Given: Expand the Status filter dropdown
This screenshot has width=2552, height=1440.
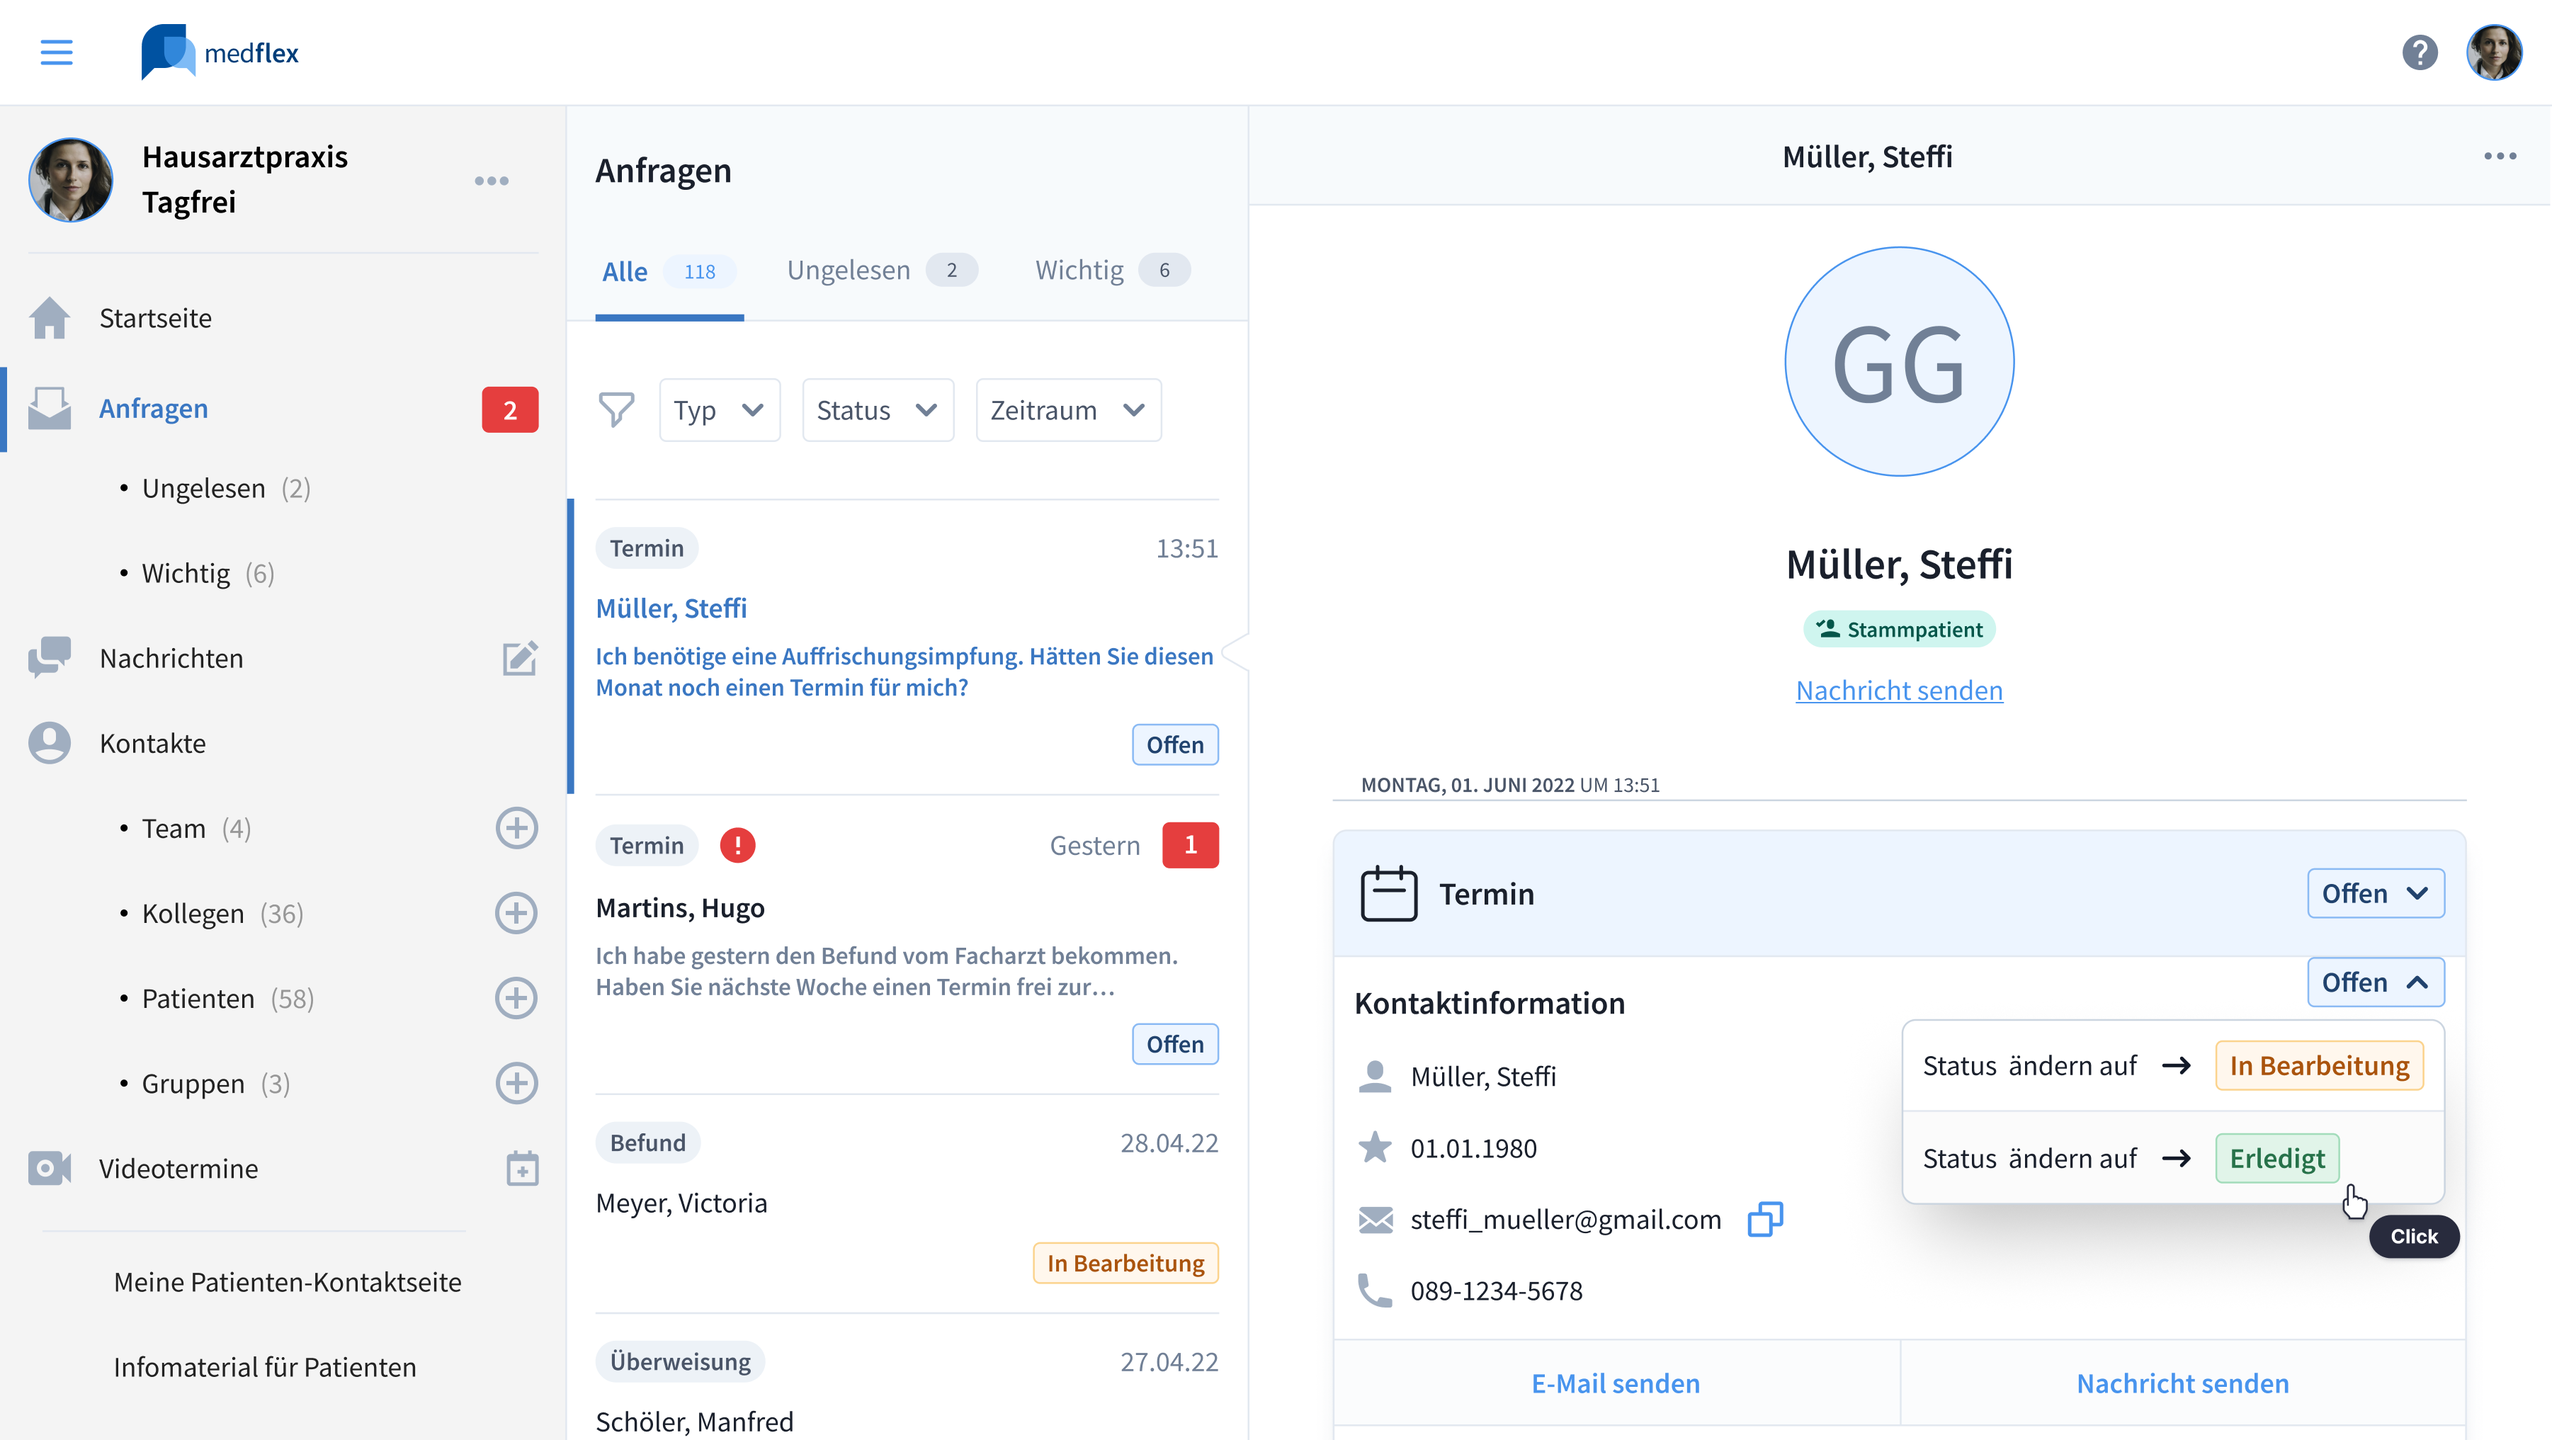Looking at the screenshot, I should (877, 410).
